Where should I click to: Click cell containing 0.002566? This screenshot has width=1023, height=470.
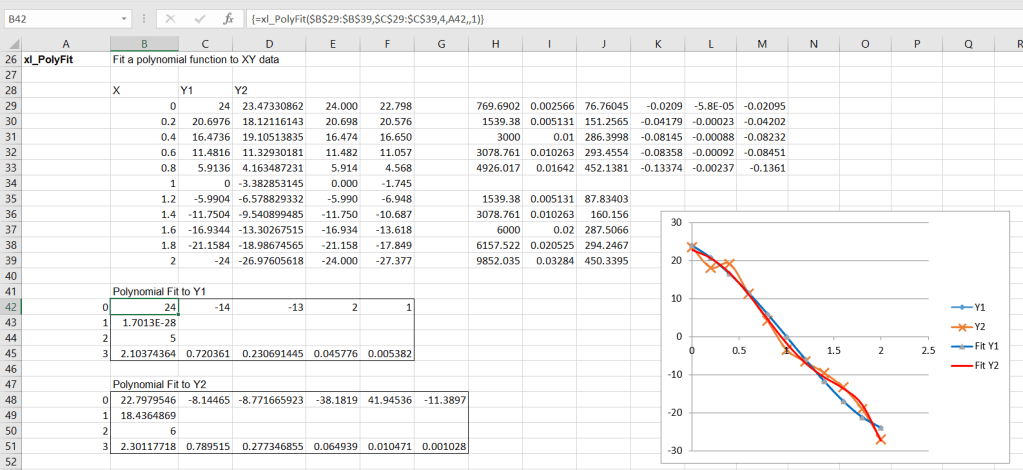click(550, 106)
